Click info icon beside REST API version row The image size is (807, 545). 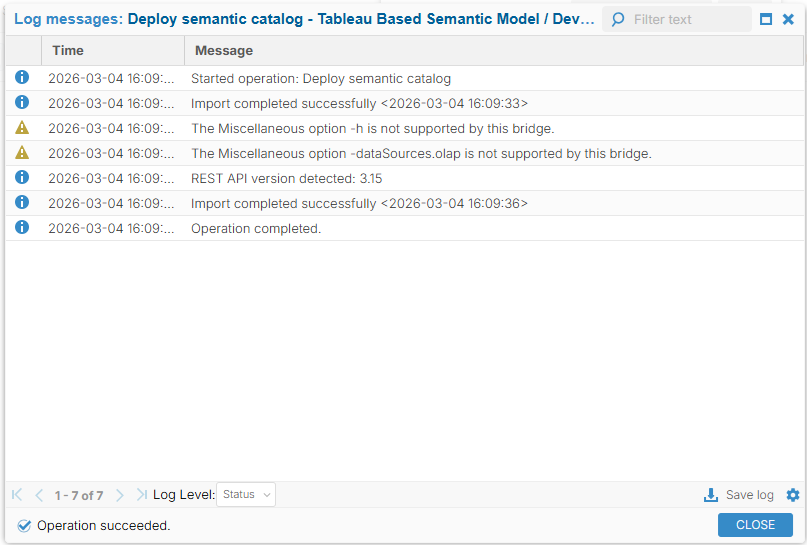22,178
